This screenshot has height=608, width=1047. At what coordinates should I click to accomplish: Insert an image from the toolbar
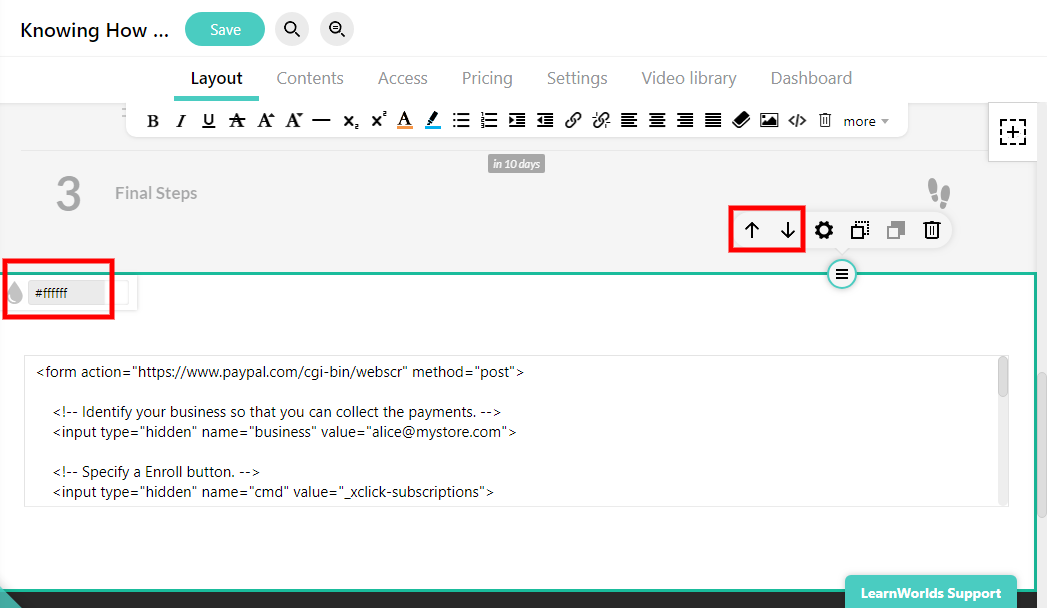pos(769,120)
